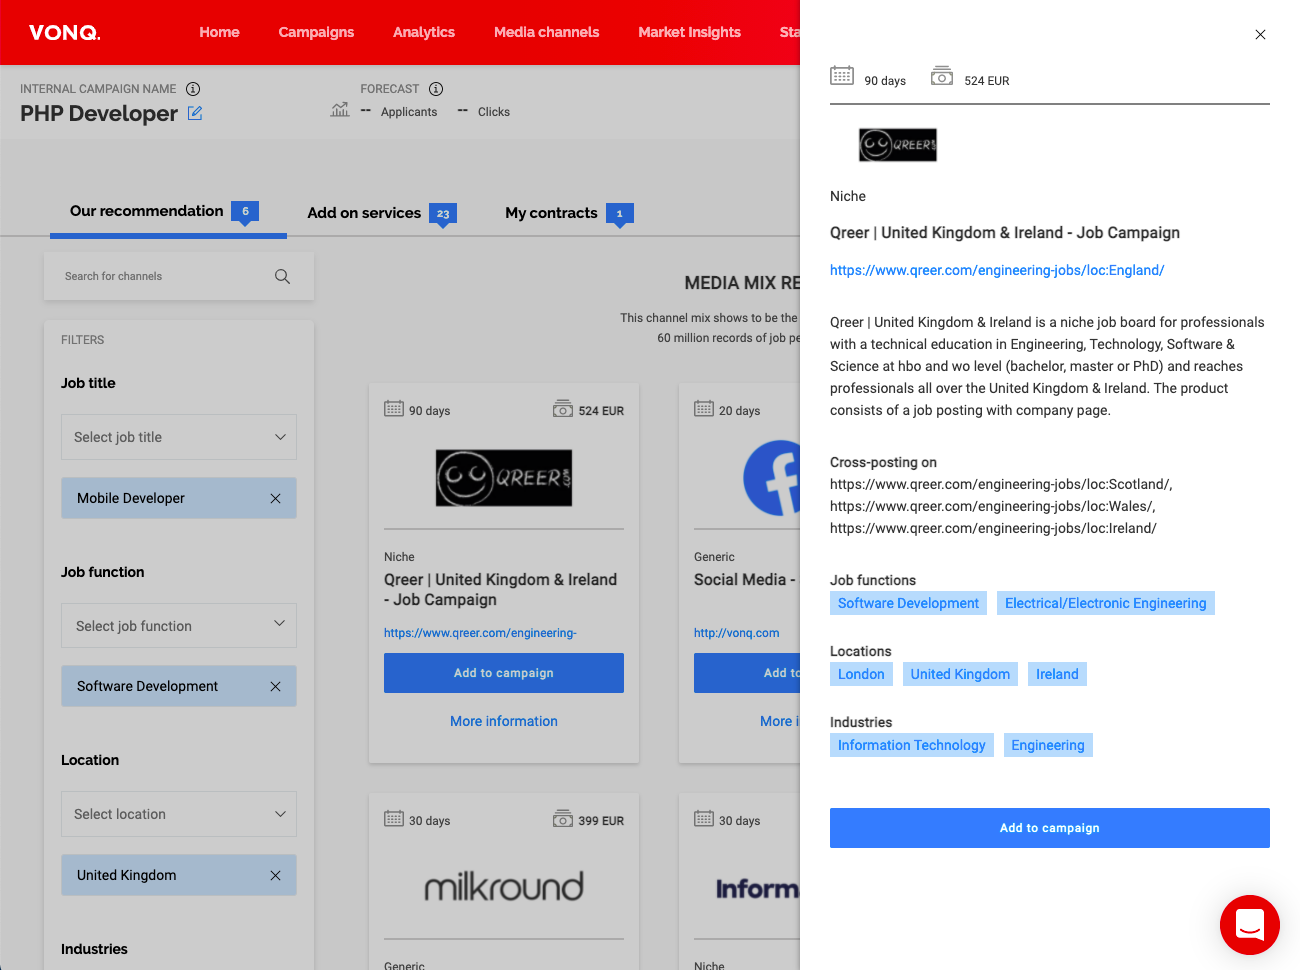
Task: Select the Ireland location tag
Action: [1057, 674]
